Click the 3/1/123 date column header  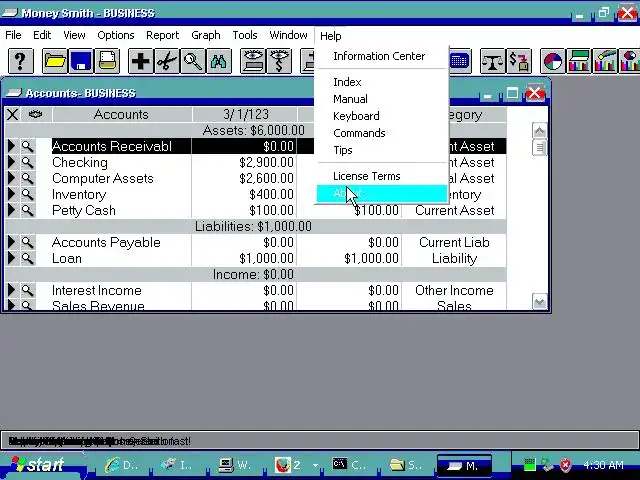pos(245,114)
